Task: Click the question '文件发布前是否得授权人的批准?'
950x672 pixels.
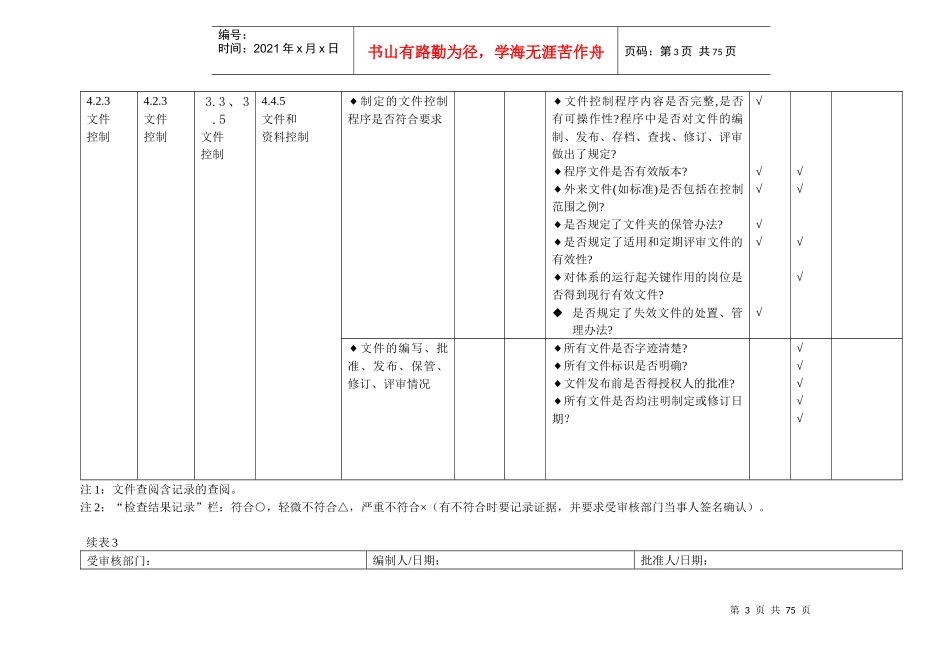Action: (x=644, y=384)
